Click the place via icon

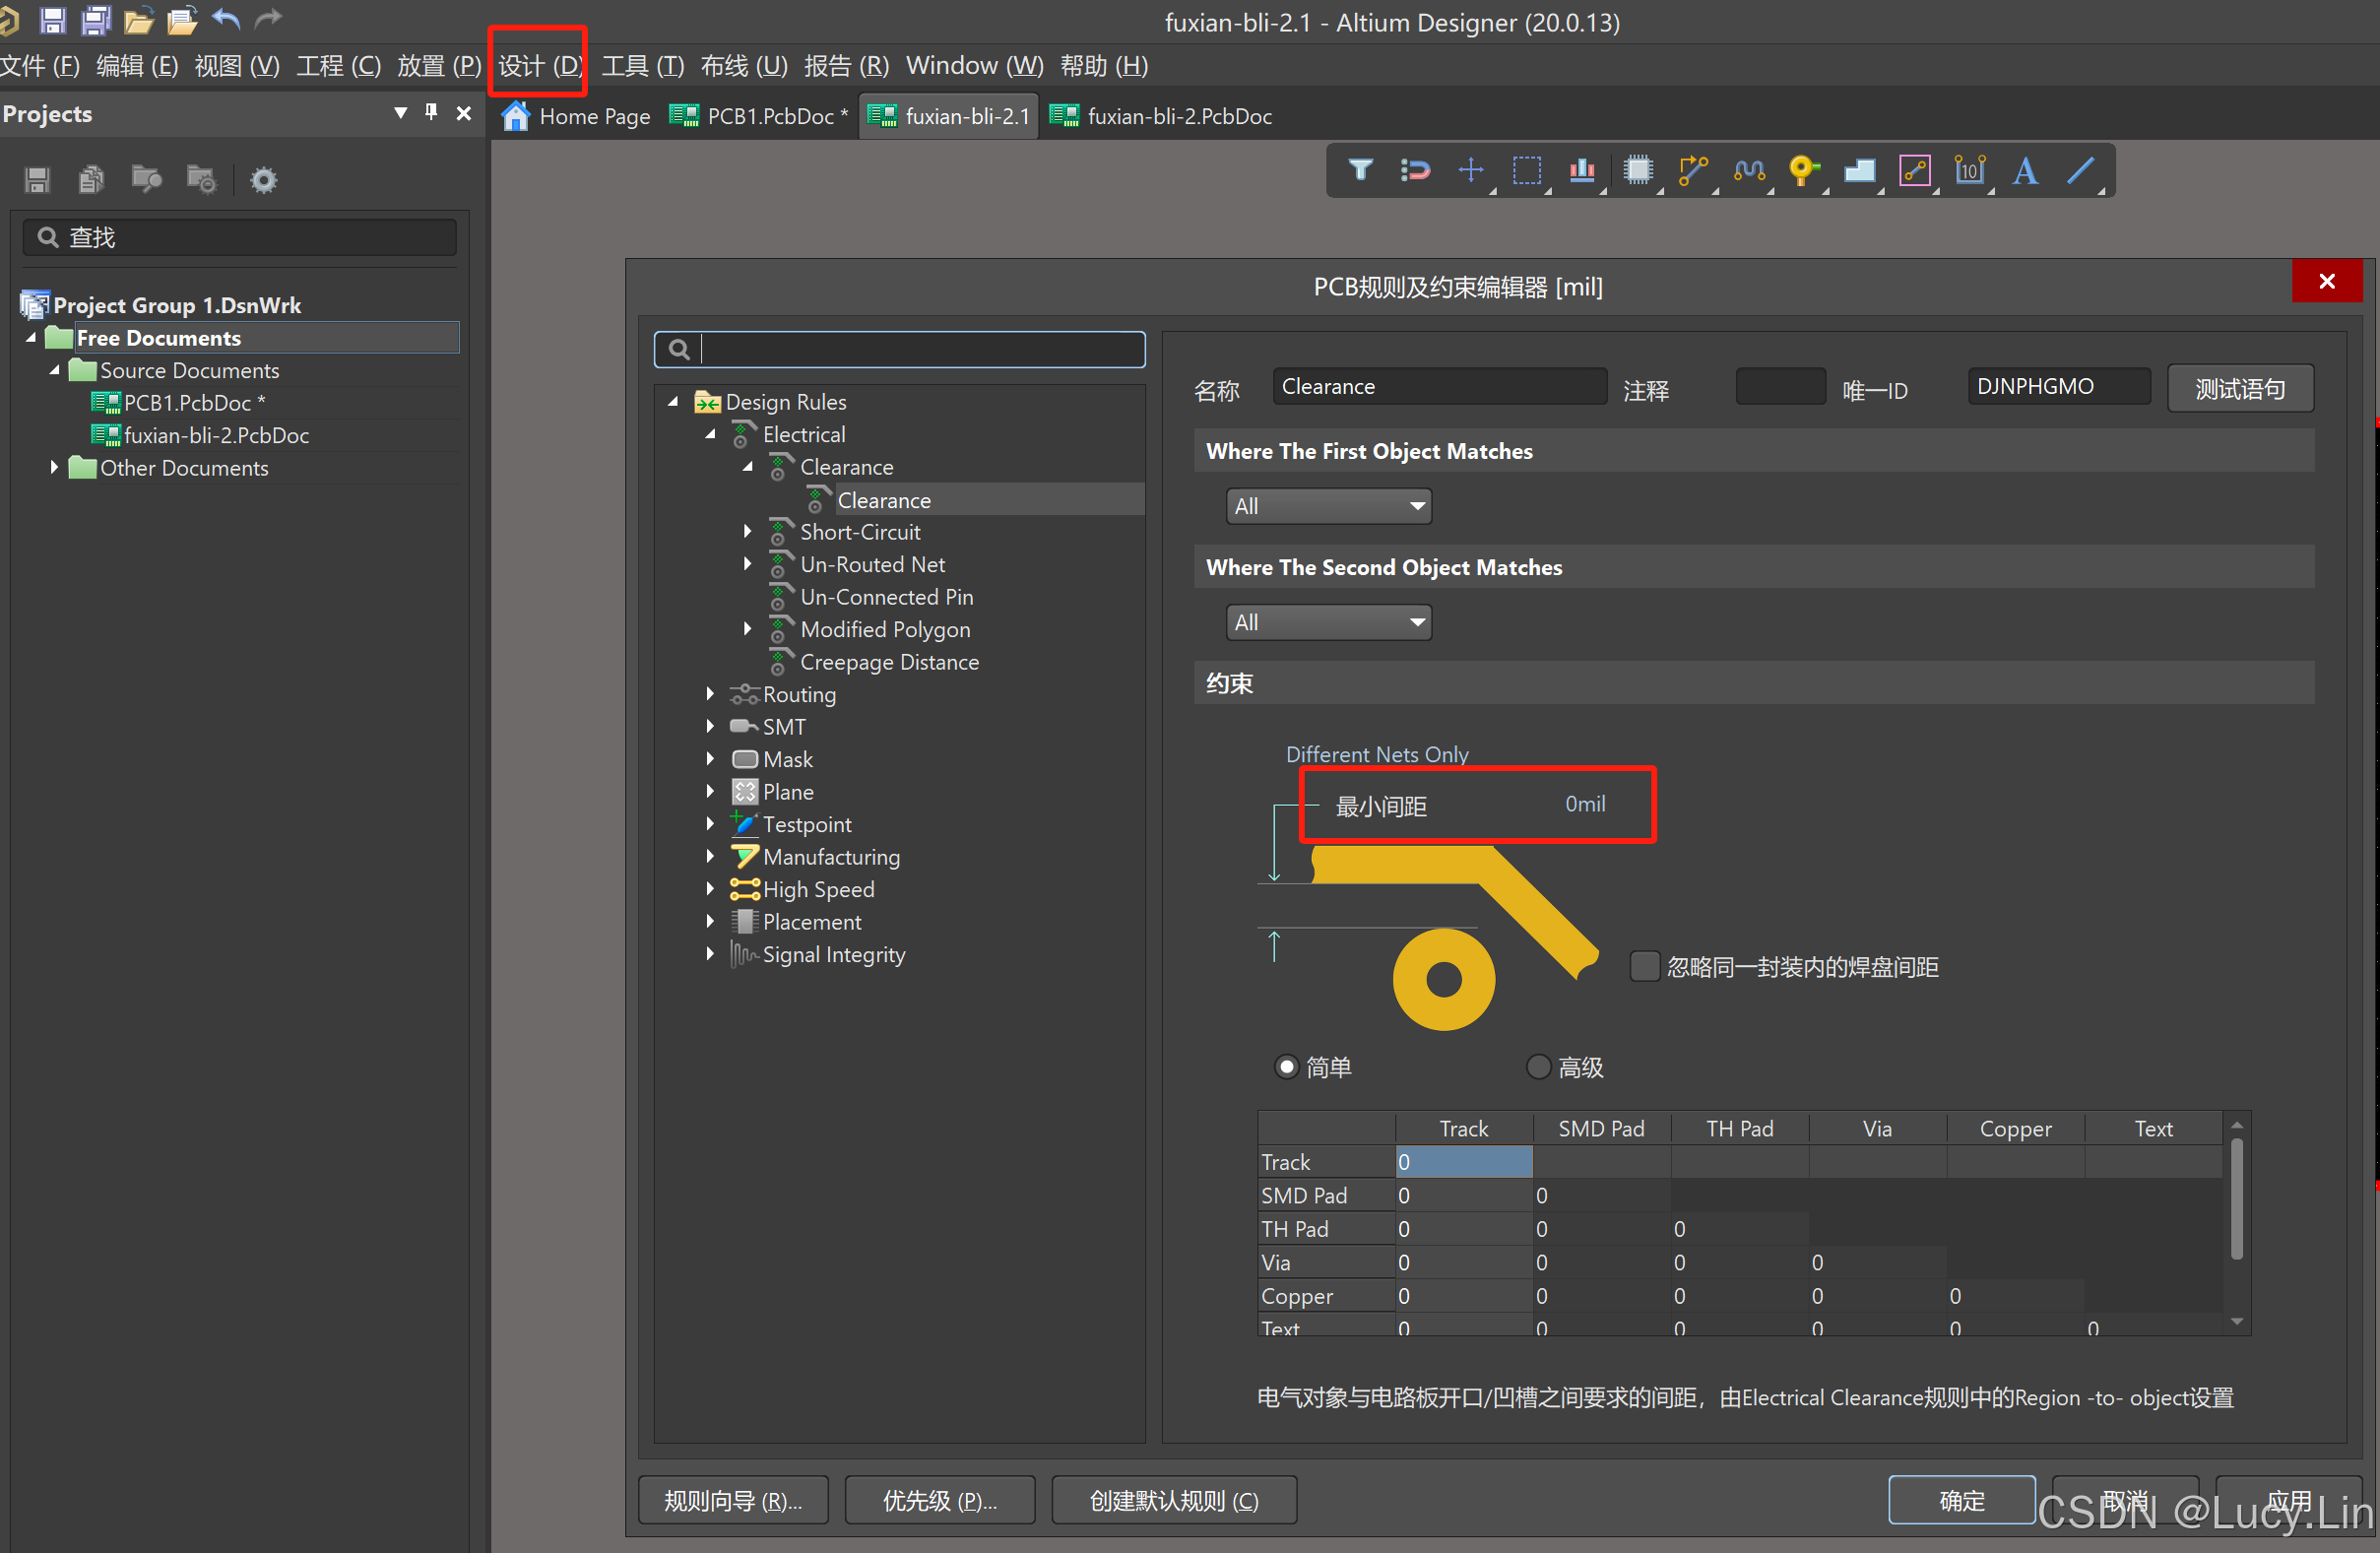[1803, 171]
